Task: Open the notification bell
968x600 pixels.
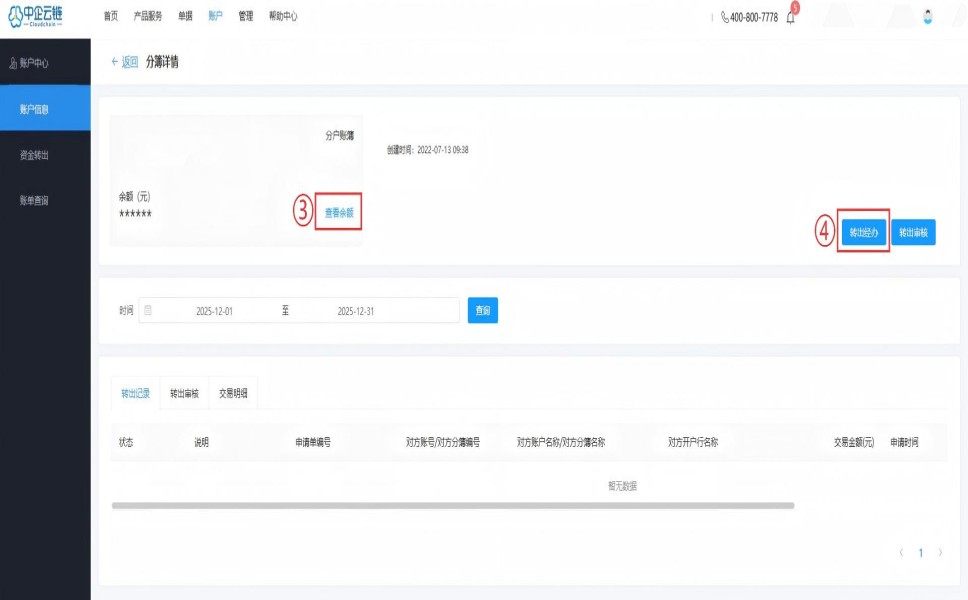Action: [790, 17]
